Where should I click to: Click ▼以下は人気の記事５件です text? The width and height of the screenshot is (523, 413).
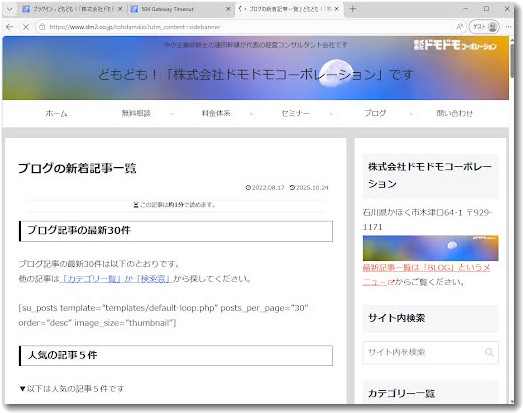[x=72, y=389]
